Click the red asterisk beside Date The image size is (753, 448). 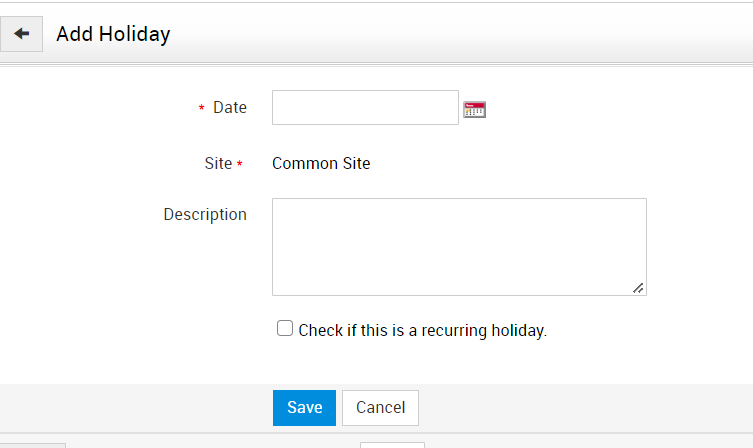coord(201,109)
